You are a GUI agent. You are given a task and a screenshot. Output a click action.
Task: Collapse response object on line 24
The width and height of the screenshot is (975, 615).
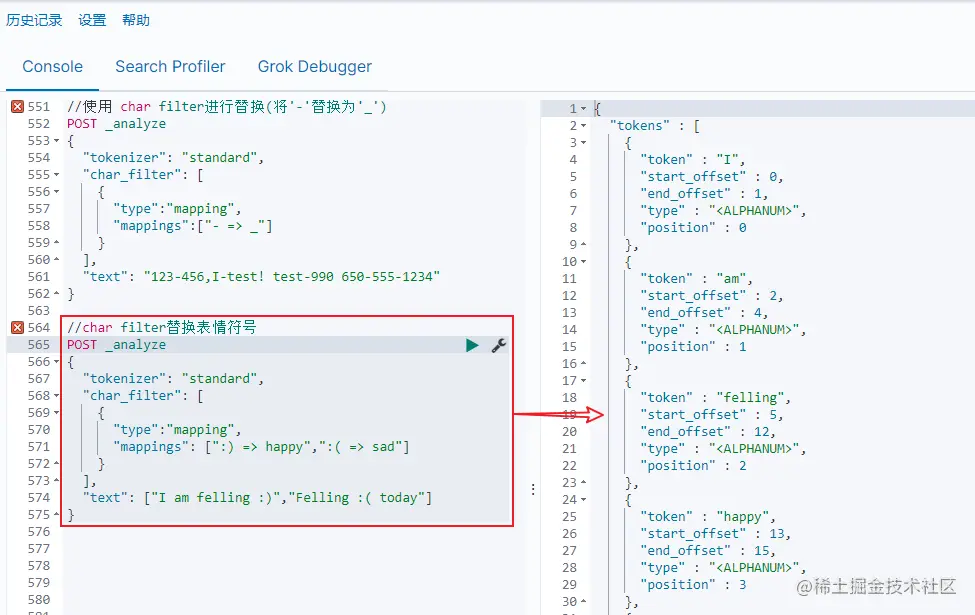(x=583, y=499)
